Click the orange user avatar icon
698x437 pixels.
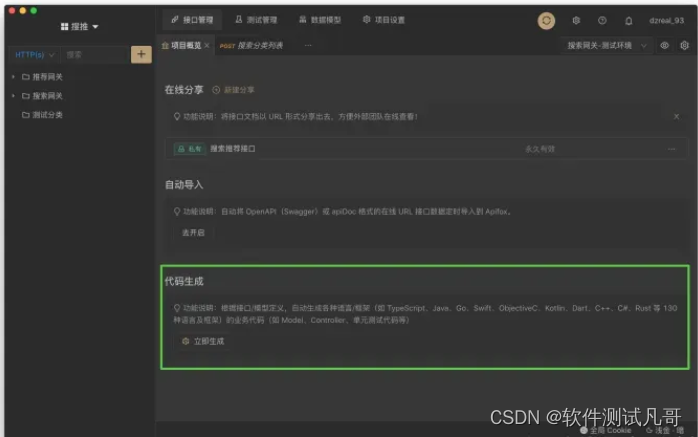click(x=546, y=20)
